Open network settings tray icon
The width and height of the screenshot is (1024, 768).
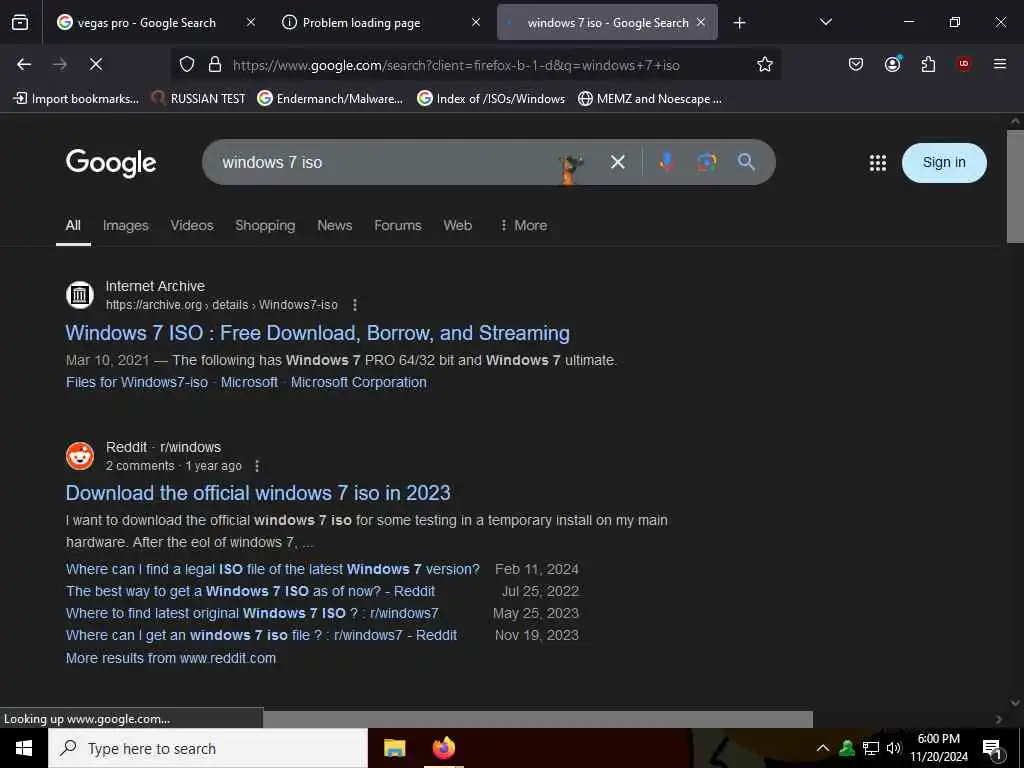[x=871, y=748]
